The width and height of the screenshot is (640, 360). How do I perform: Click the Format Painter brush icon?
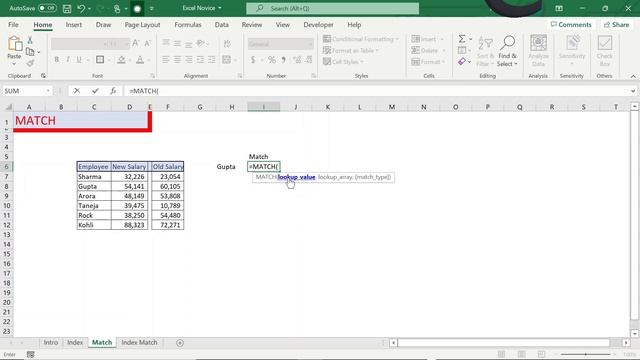click(x=30, y=63)
